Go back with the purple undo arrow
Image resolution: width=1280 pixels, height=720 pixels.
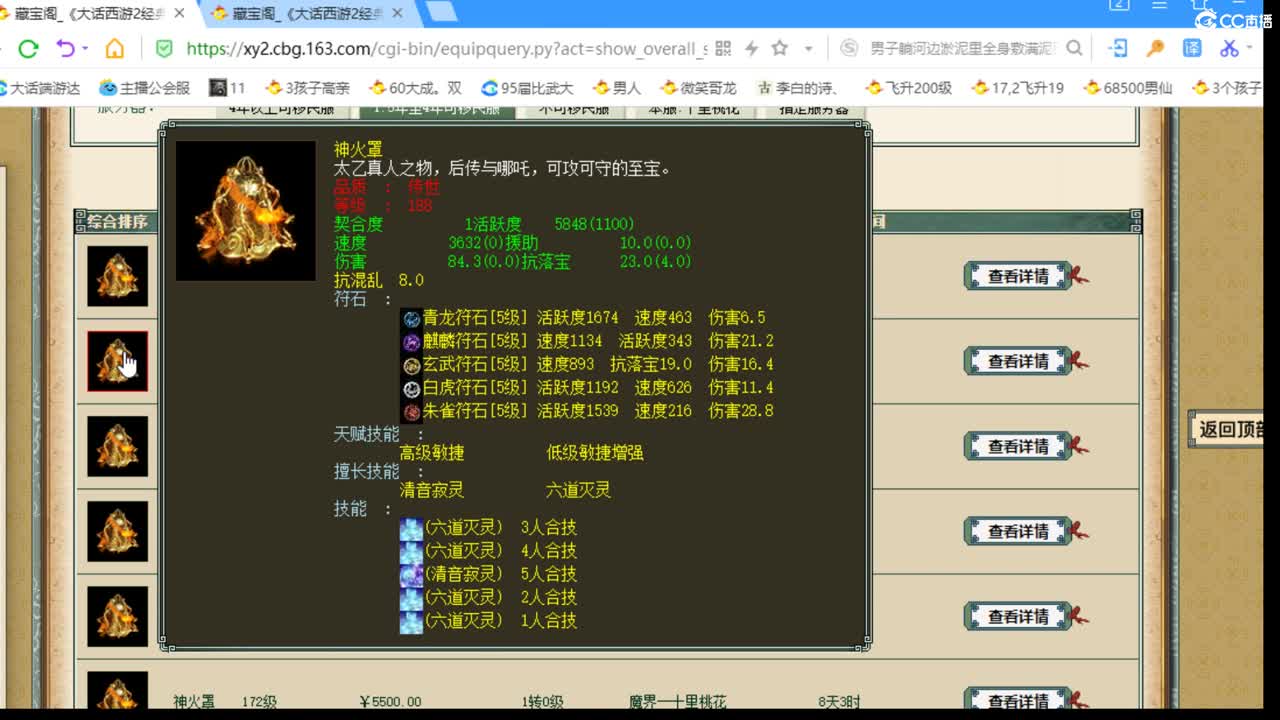66,48
